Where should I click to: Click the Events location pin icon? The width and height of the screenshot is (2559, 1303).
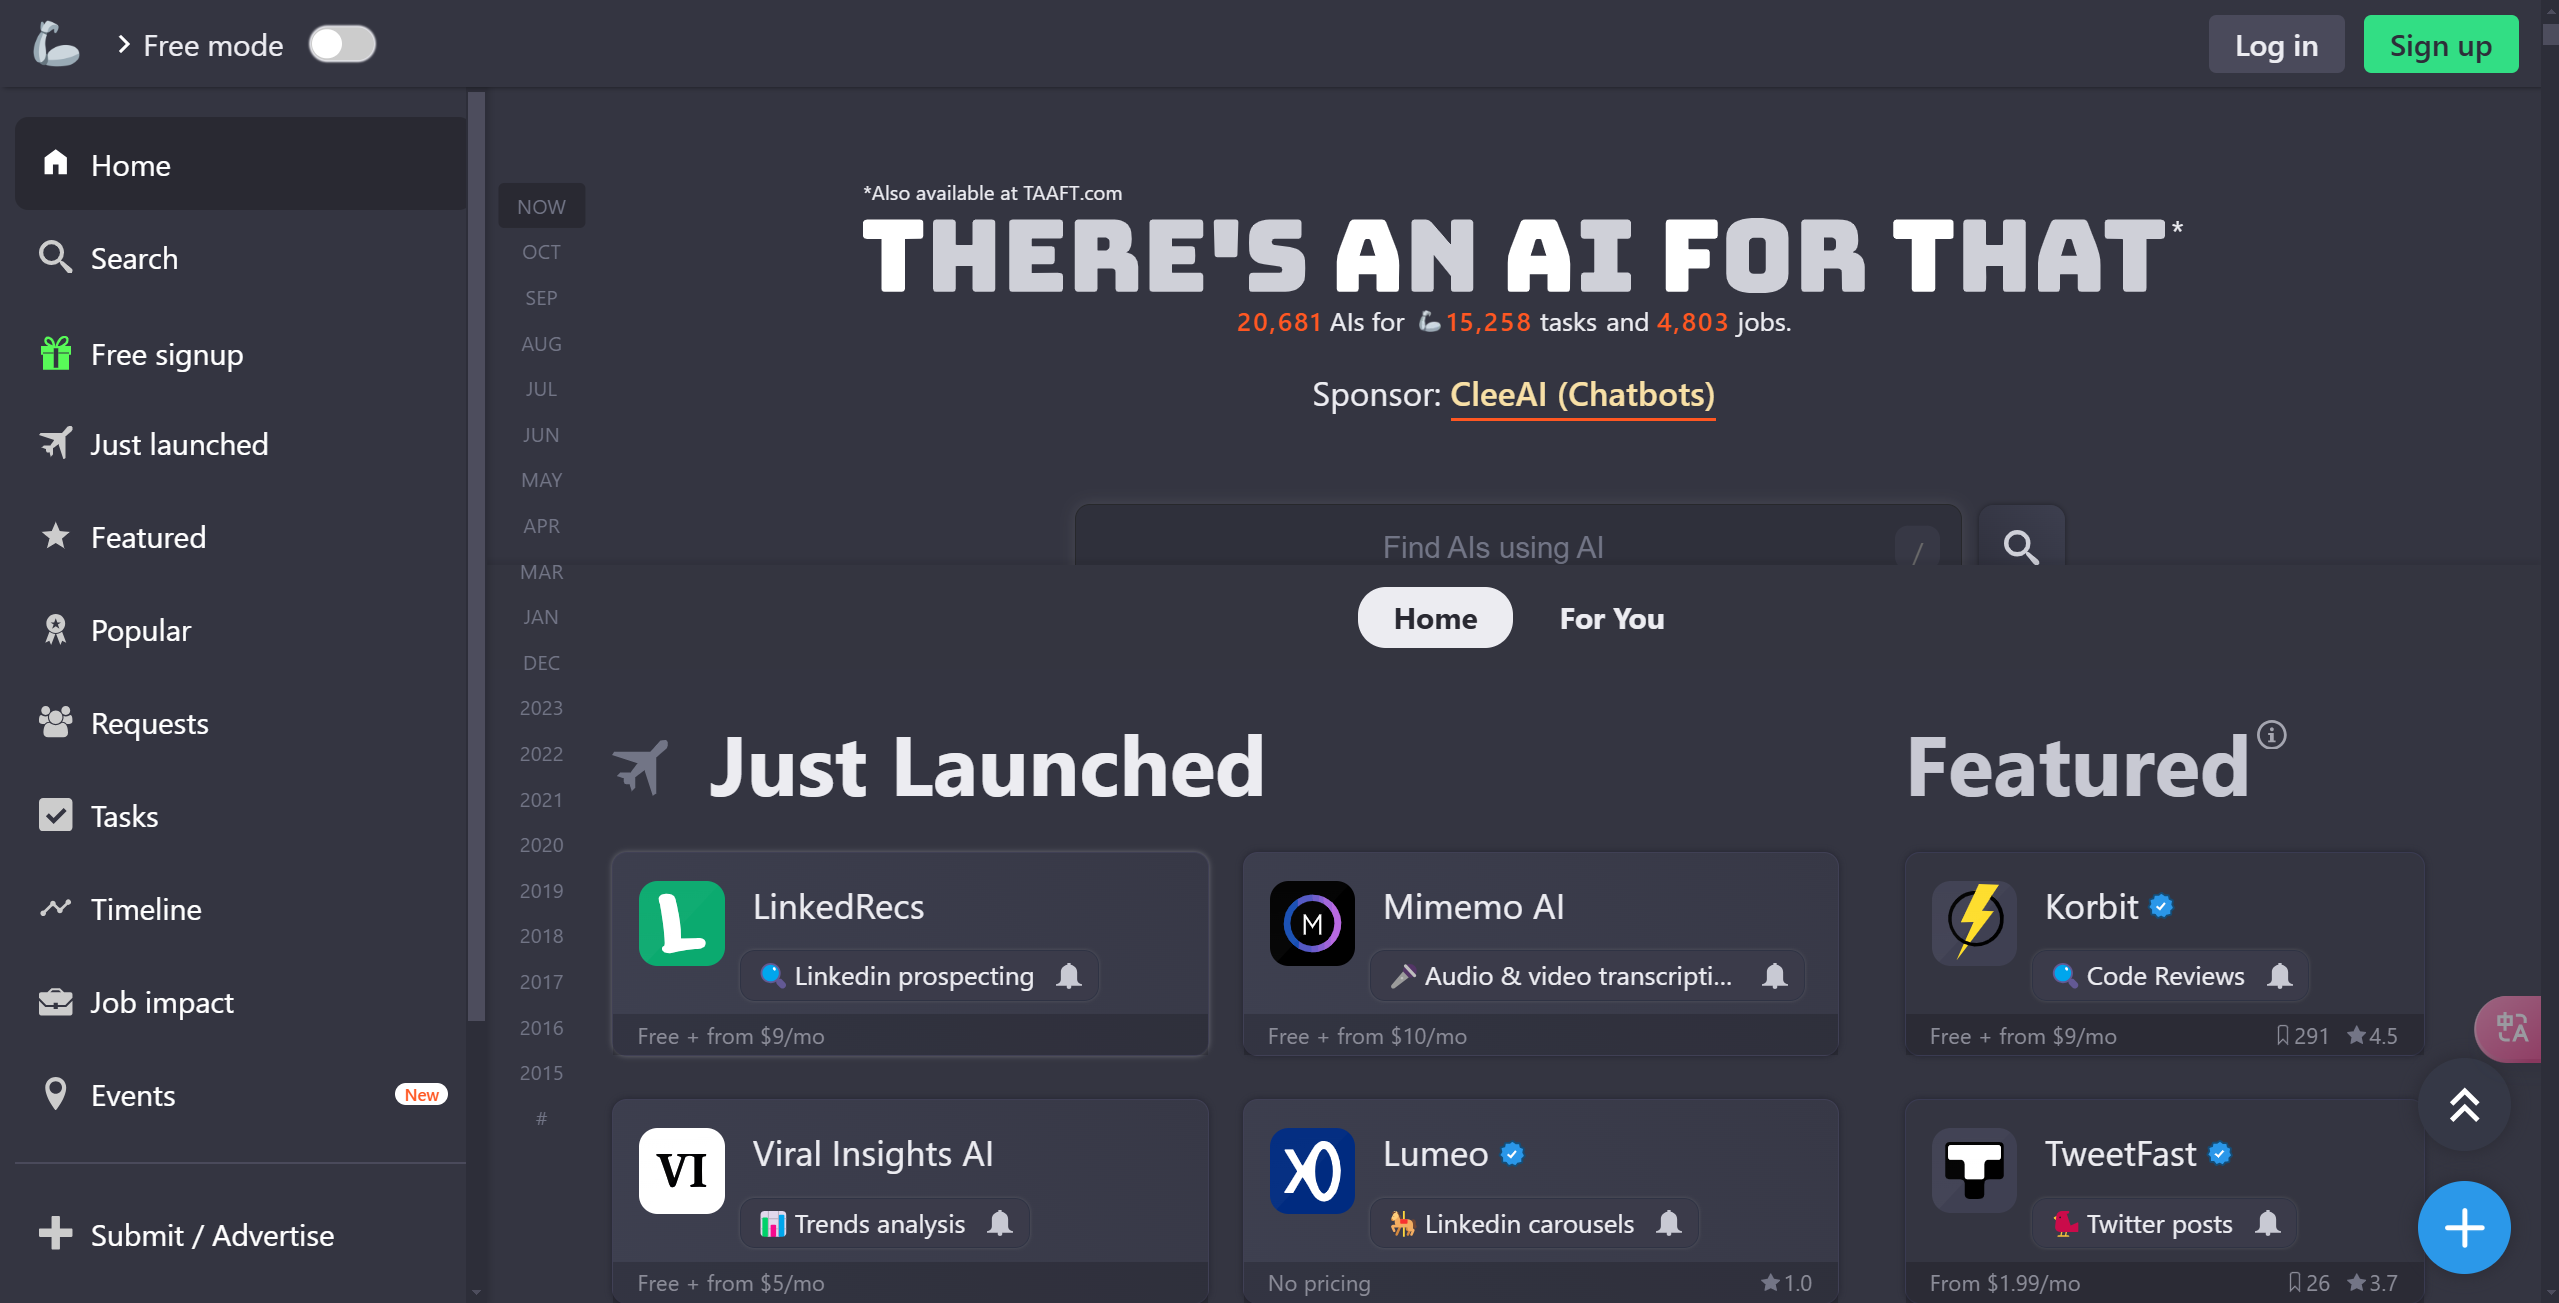(56, 1093)
